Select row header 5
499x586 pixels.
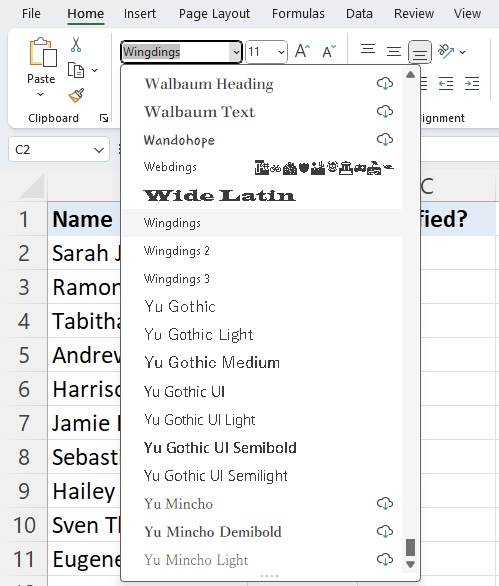coord(24,355)
